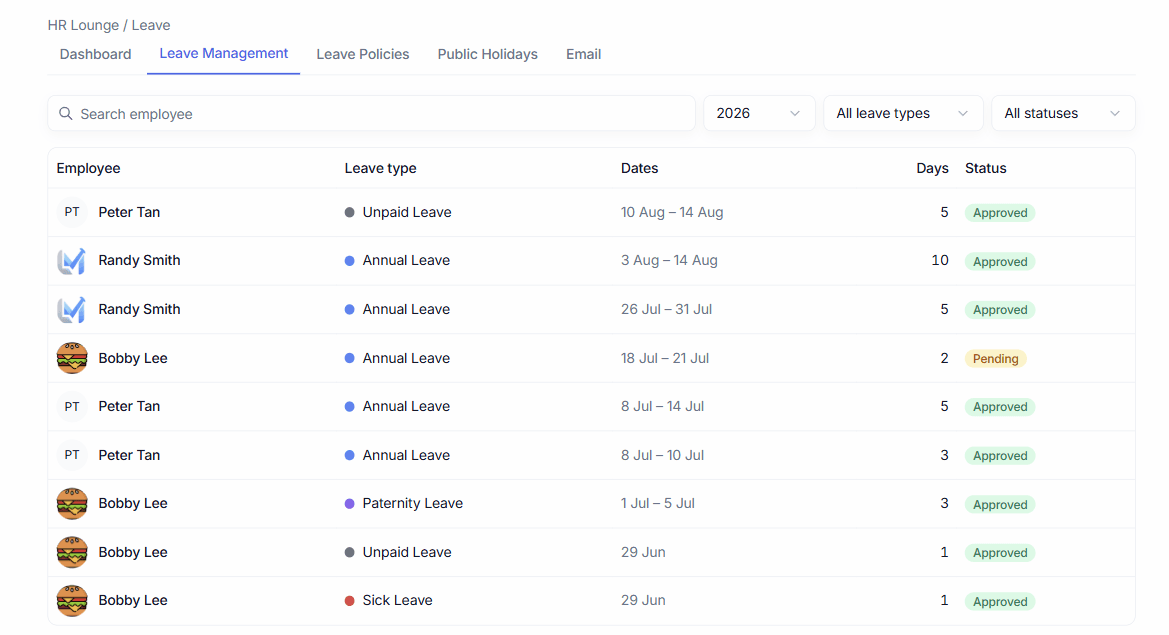Click the name Peter Tan in Unpaid Leave row
Screen dimensions: 1169x635
pos(129,212)
